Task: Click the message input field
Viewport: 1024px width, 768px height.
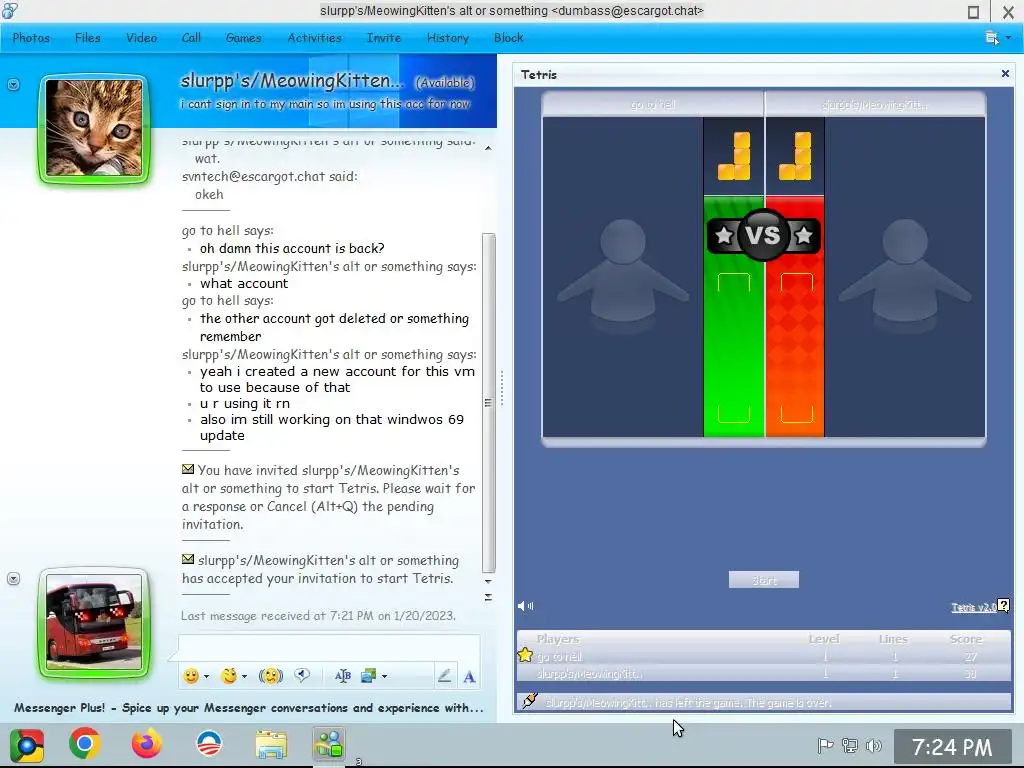Action: click(x=329, y=647)
